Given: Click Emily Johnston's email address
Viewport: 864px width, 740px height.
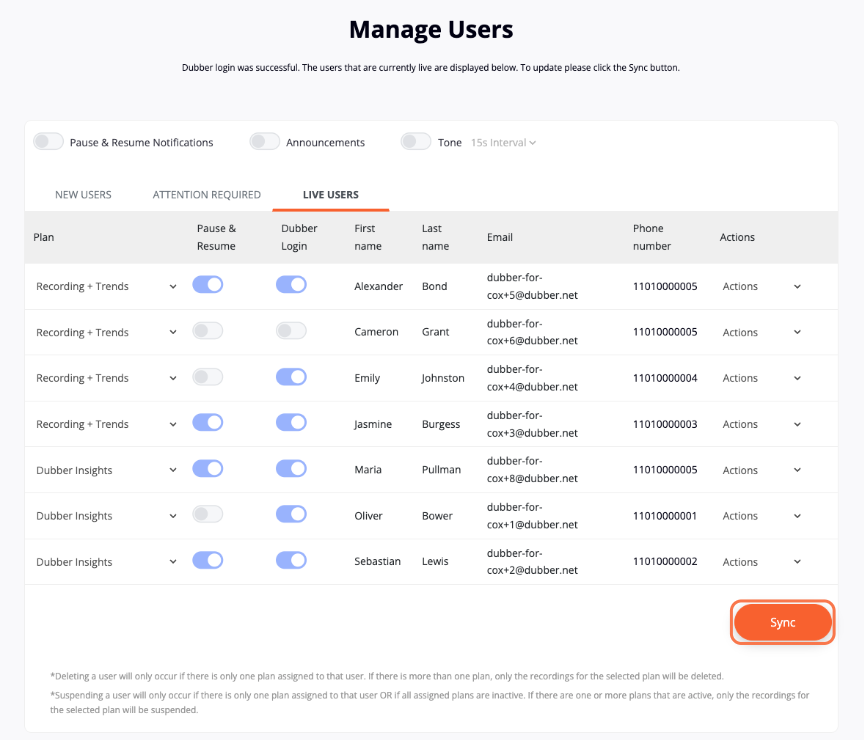Looking at the screenshot, I should pos(532,378).
